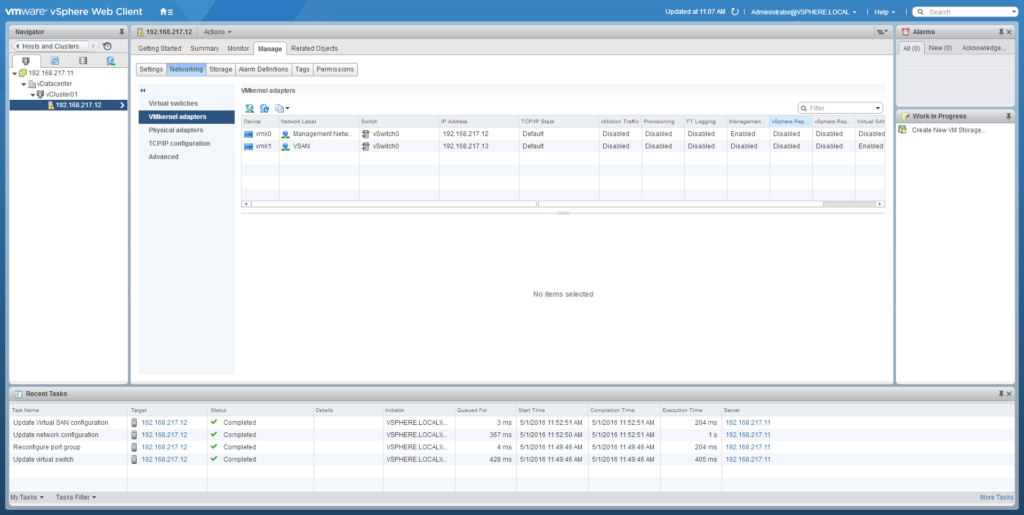Switch to the Monitor tab
1024x515 pixels.
tap(238, 48)
